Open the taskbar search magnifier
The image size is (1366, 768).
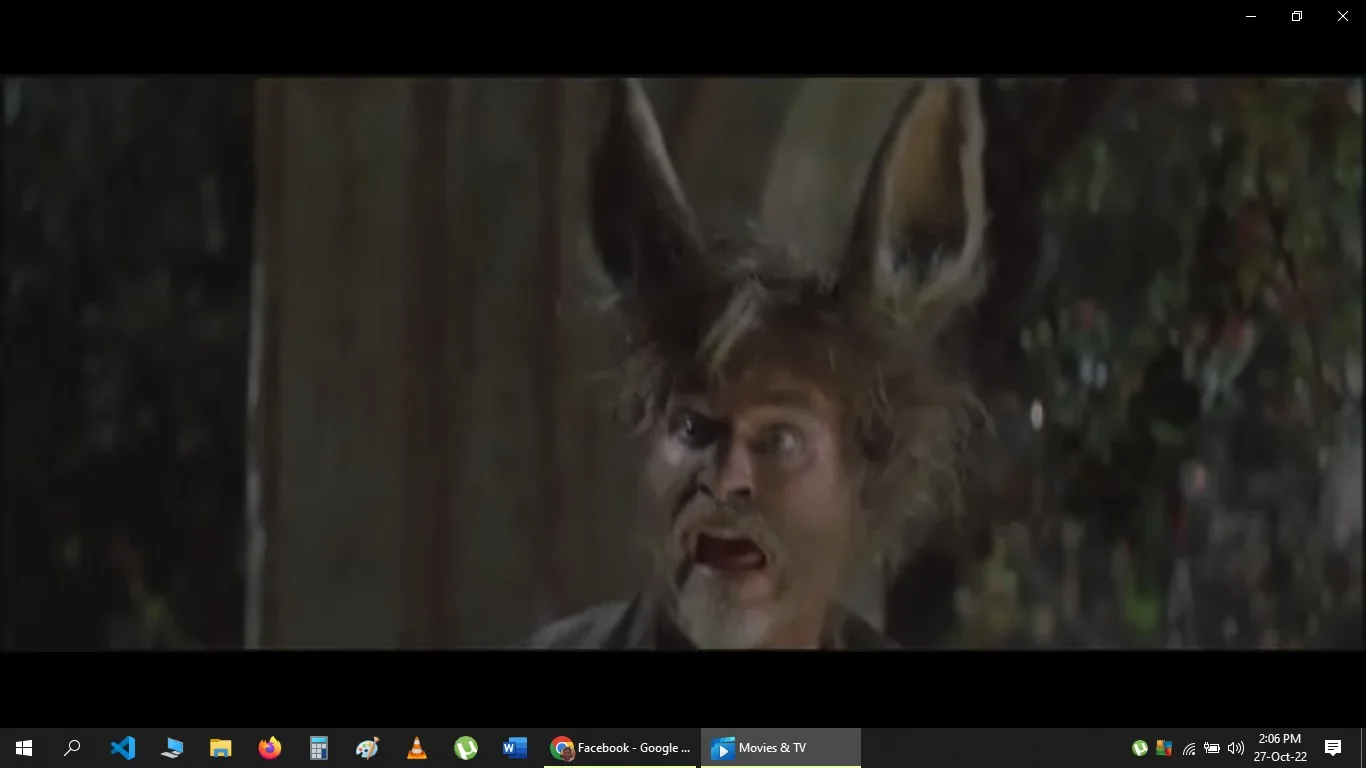72,748
